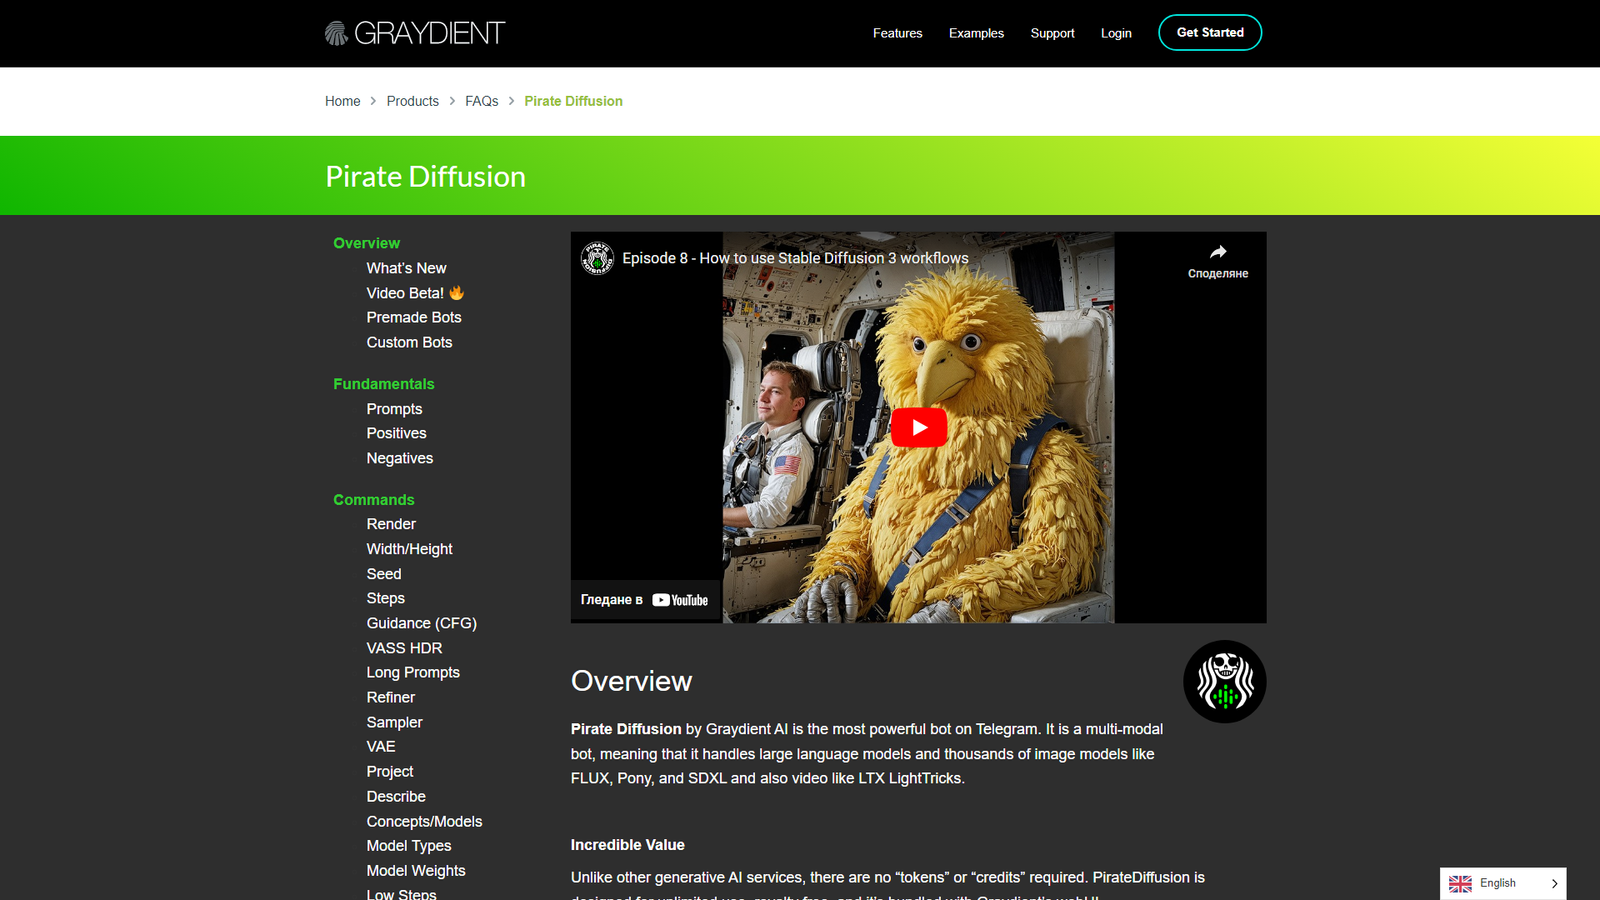This screenshot has height=900, width=1600.
Task: Open Steps sidebar link
Action: click(x=385, y=598)
